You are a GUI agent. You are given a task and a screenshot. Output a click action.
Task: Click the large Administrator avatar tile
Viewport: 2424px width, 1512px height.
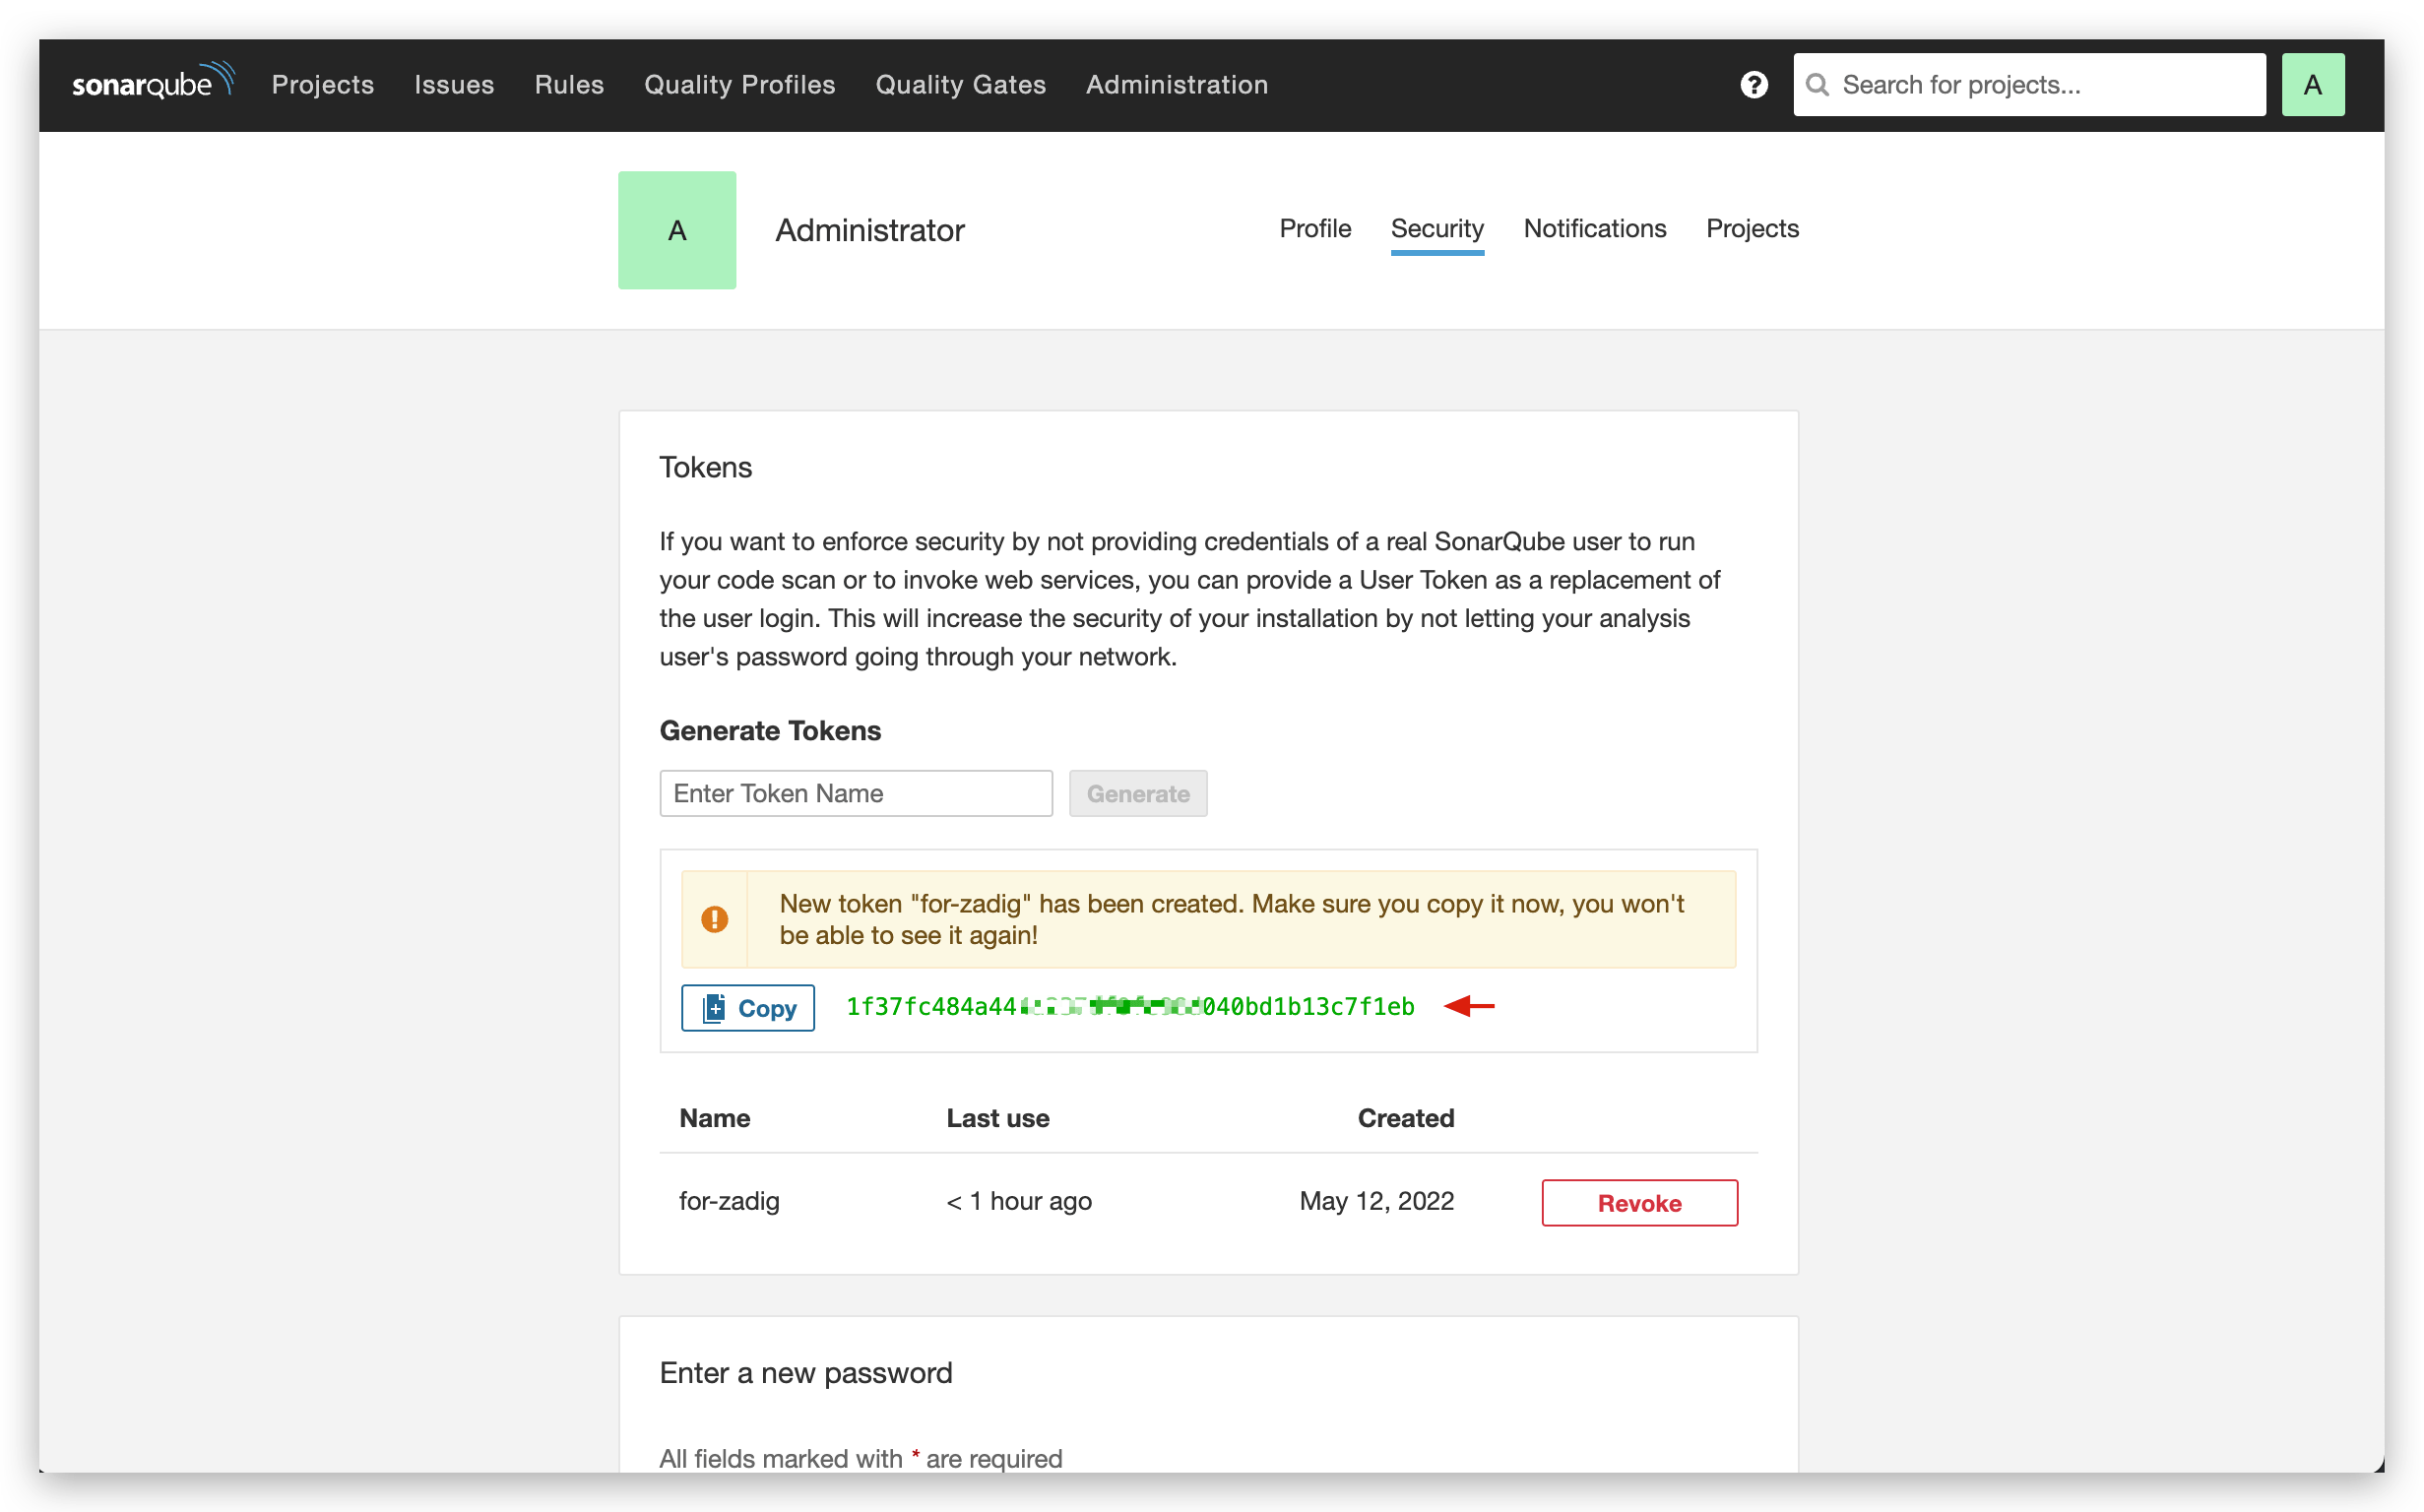tap(677, 230)
